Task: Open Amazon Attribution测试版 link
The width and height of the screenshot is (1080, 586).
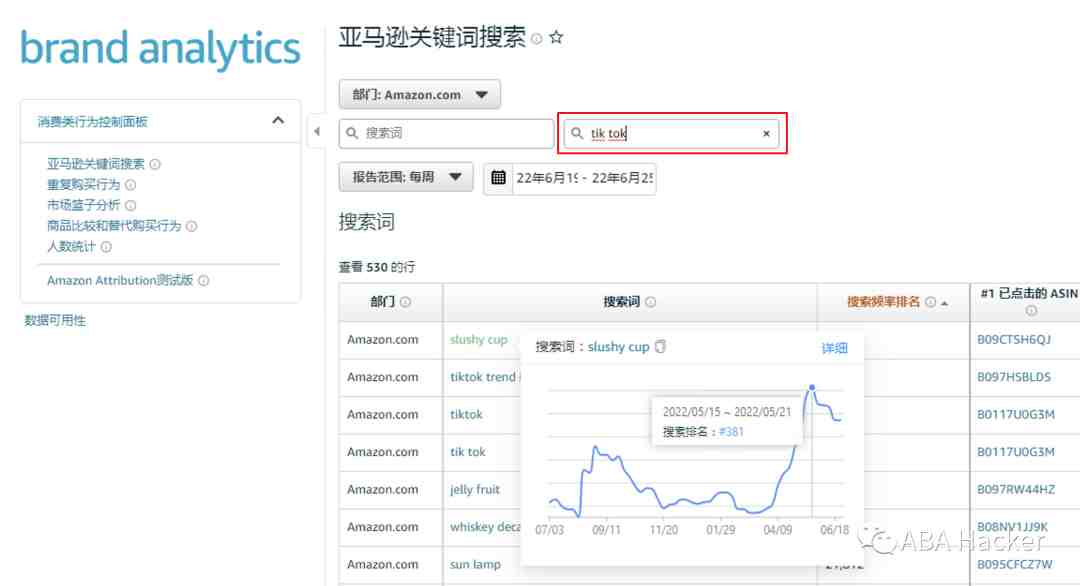Action: pyautogui.click(x=120, y=280)
